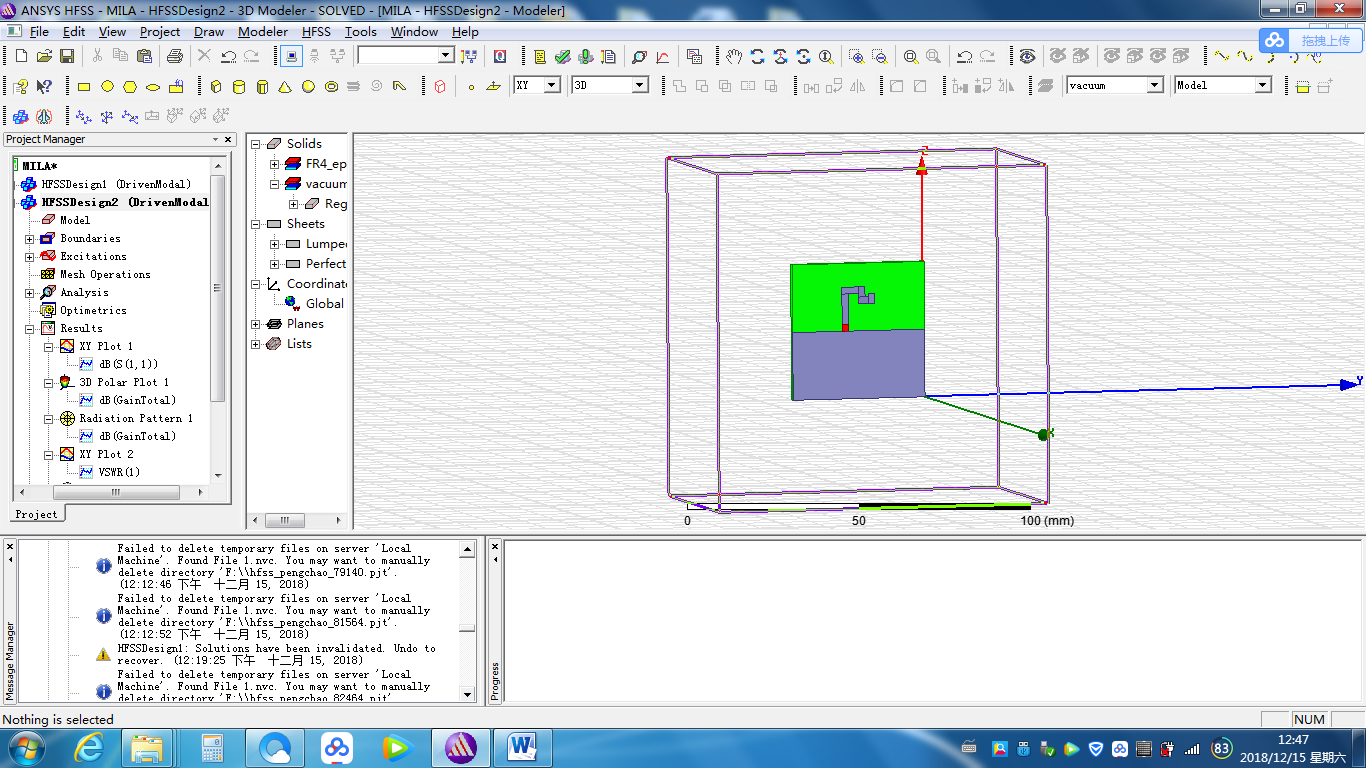Select the Draw circle tool
The image size is (1366, 768).
(x=107, y=87)
